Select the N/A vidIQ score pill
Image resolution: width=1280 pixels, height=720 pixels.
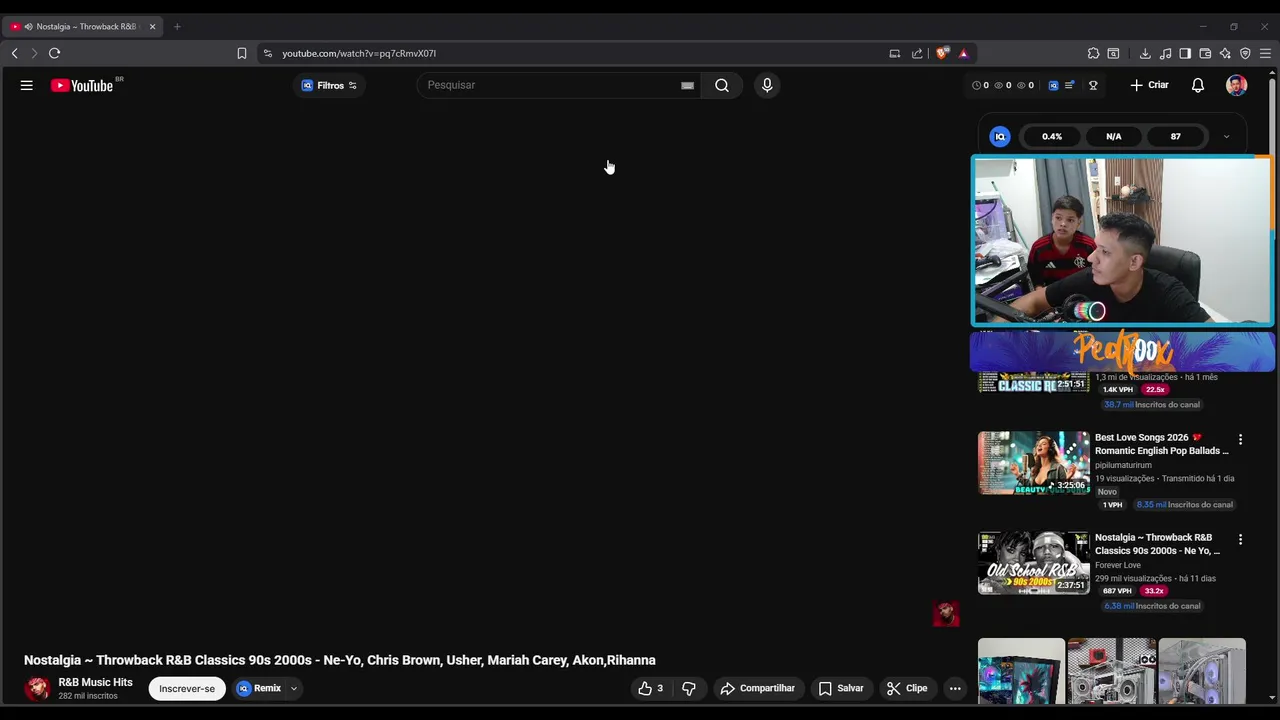1114,137
